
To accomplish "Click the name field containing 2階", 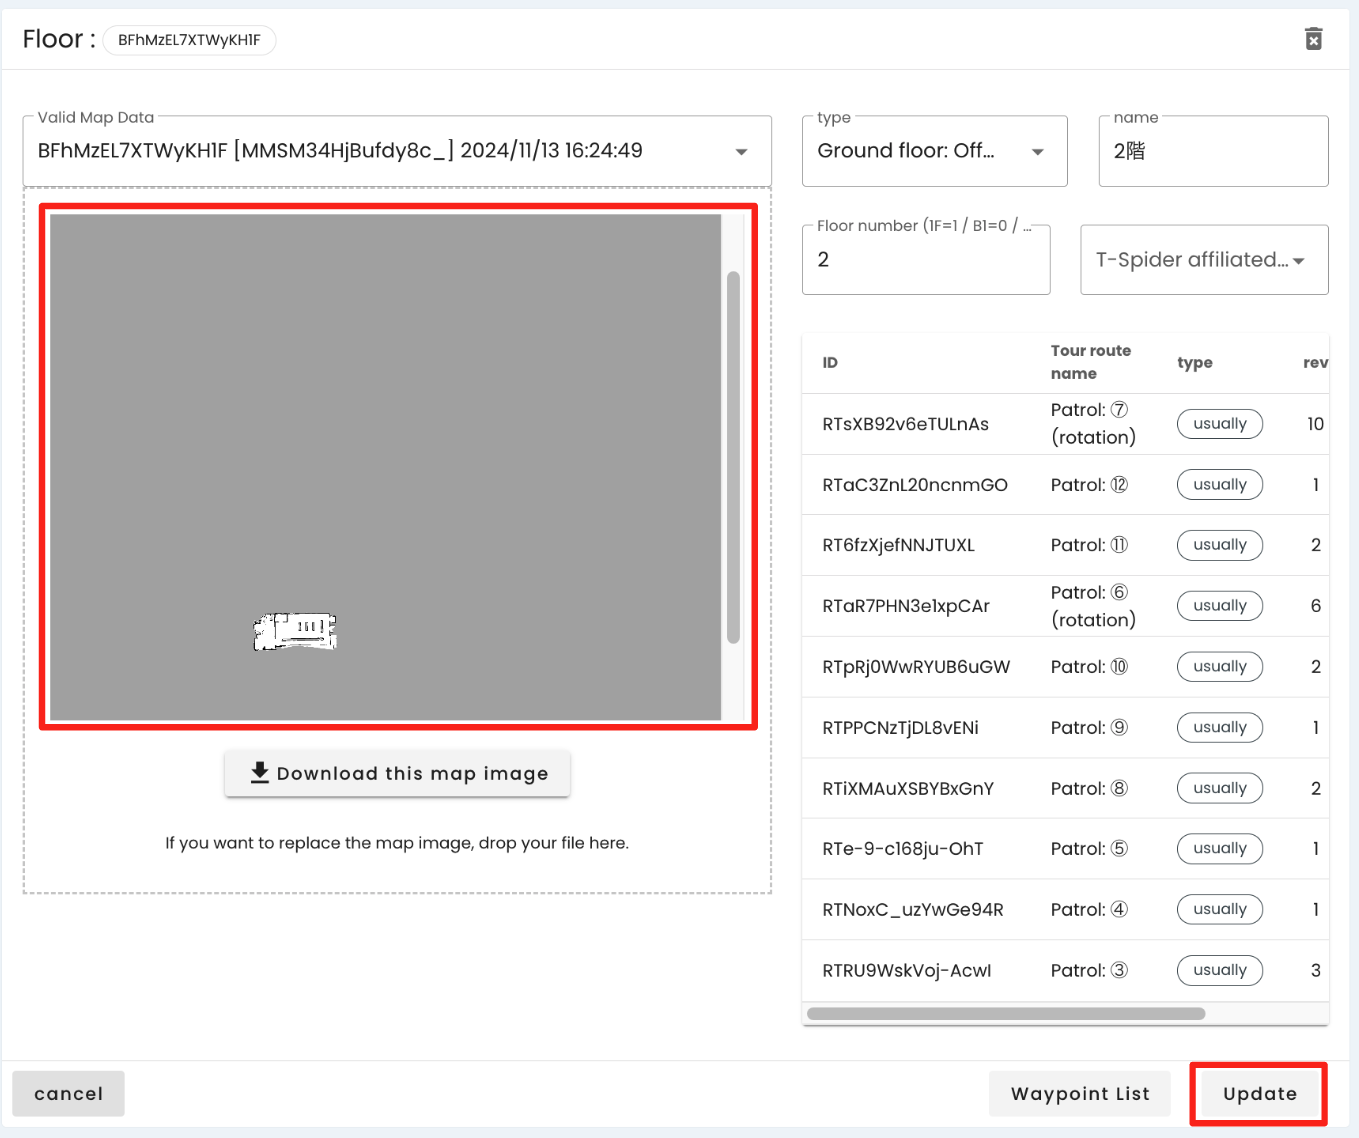I will click(x=1213, y=151).
